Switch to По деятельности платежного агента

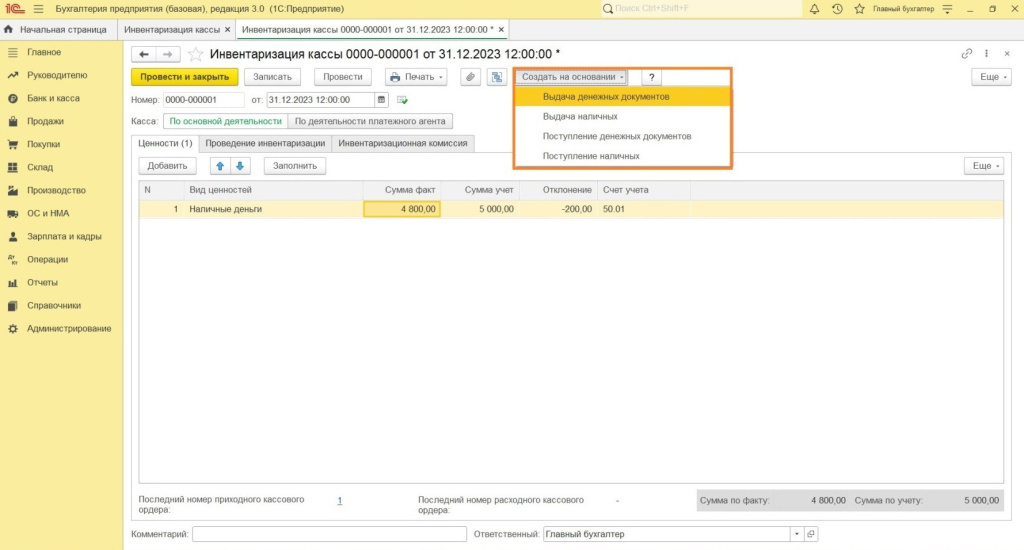[370, 121]
